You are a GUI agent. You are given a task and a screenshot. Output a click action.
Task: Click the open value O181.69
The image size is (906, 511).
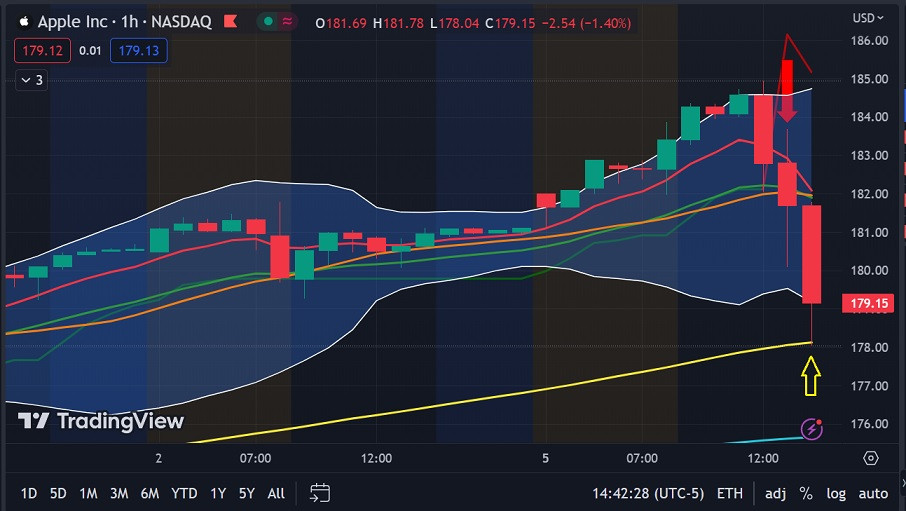(341, 23)
